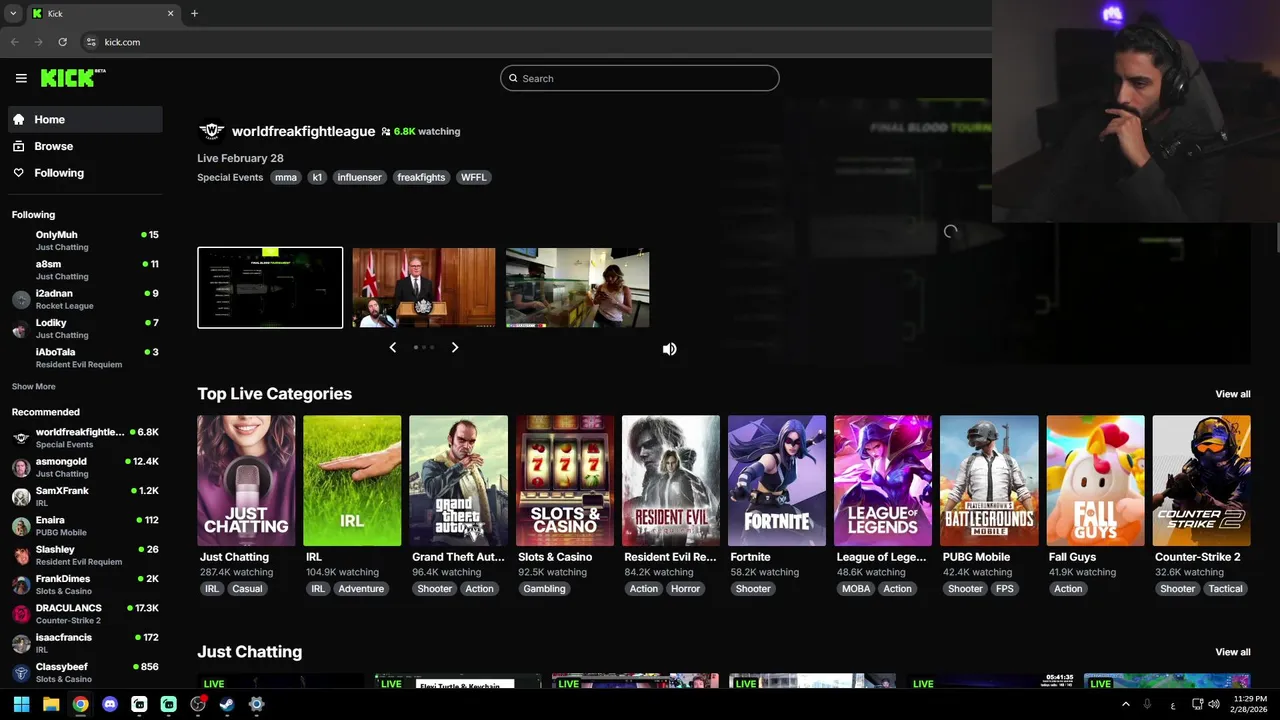The height and width of the screenshot is (720, 1280).
Task: Open Lodiky followed channel
Action: (x=85, y=328)
